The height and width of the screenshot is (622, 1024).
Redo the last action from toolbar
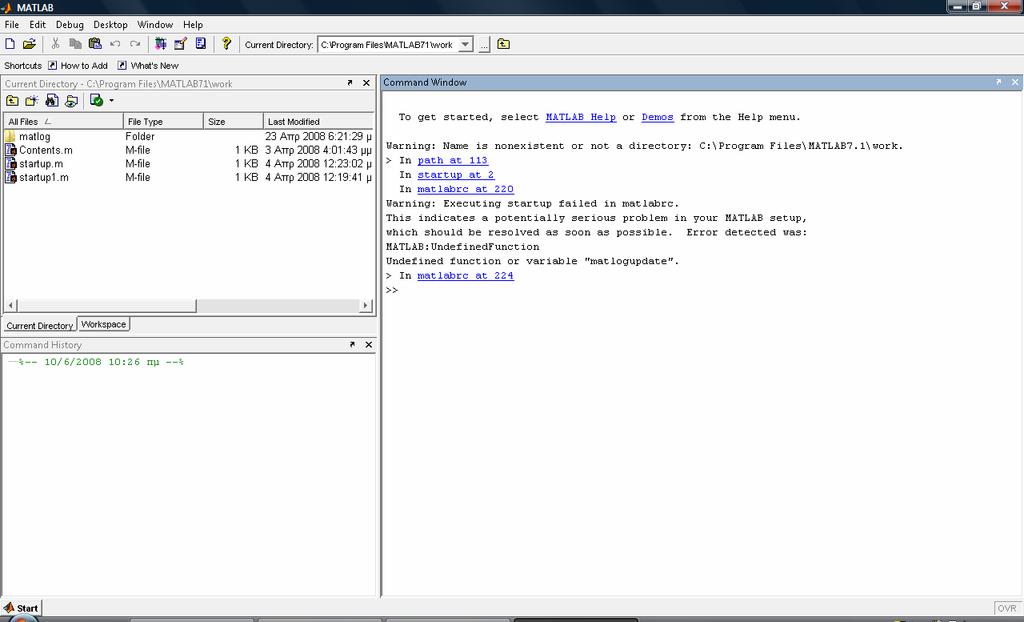tap(135, 44)
